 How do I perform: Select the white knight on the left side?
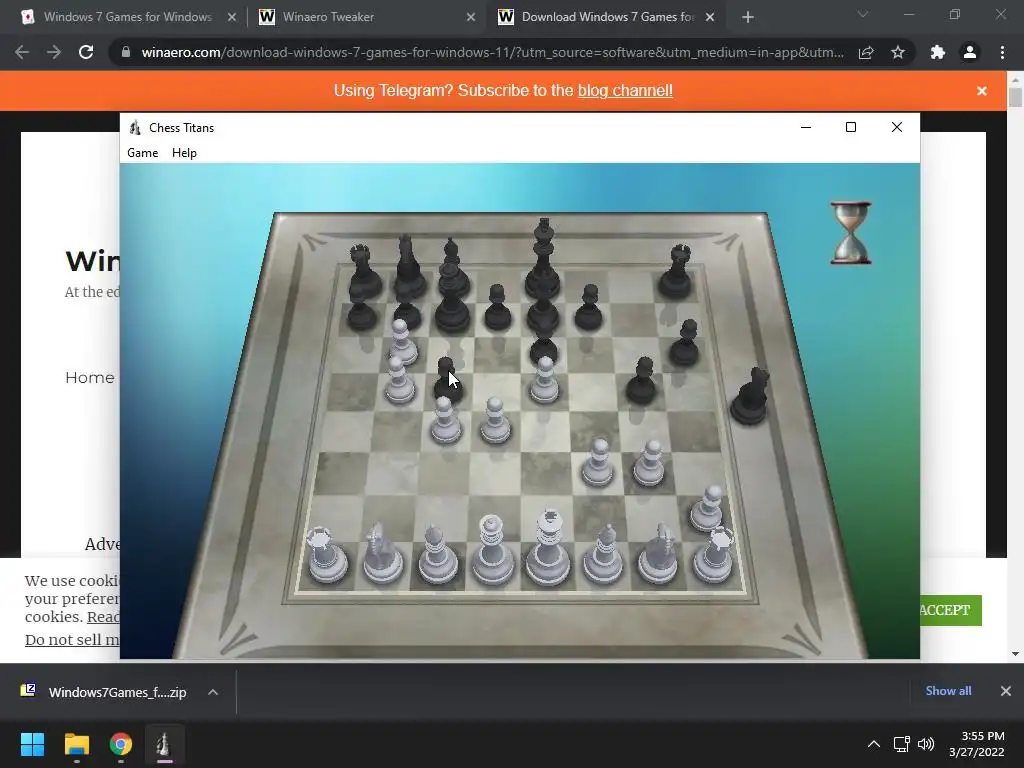[x=381, y=554]
